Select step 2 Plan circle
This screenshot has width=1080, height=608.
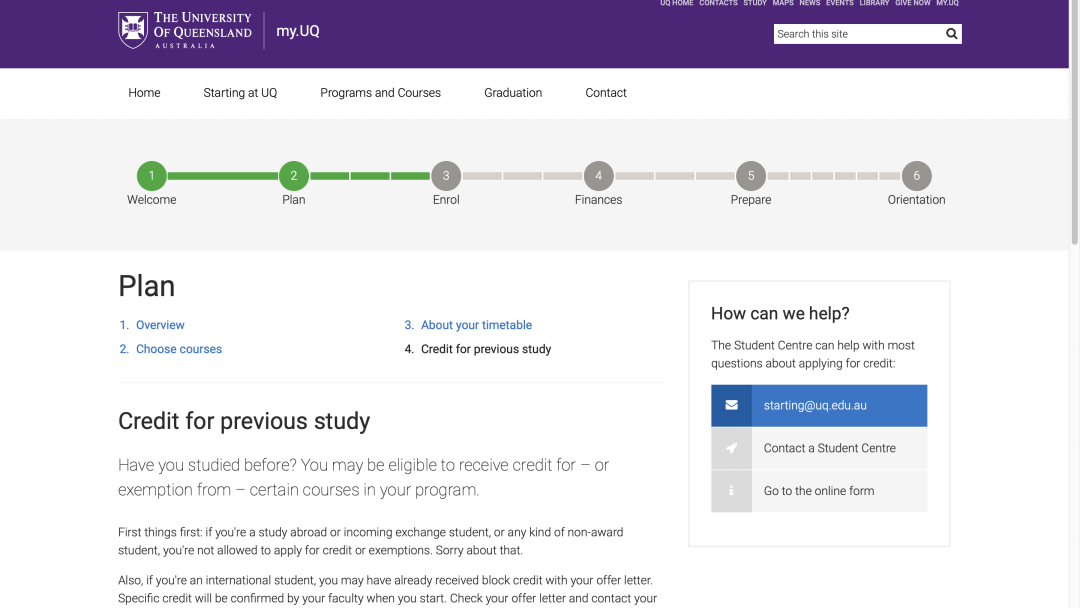point(293,176)
